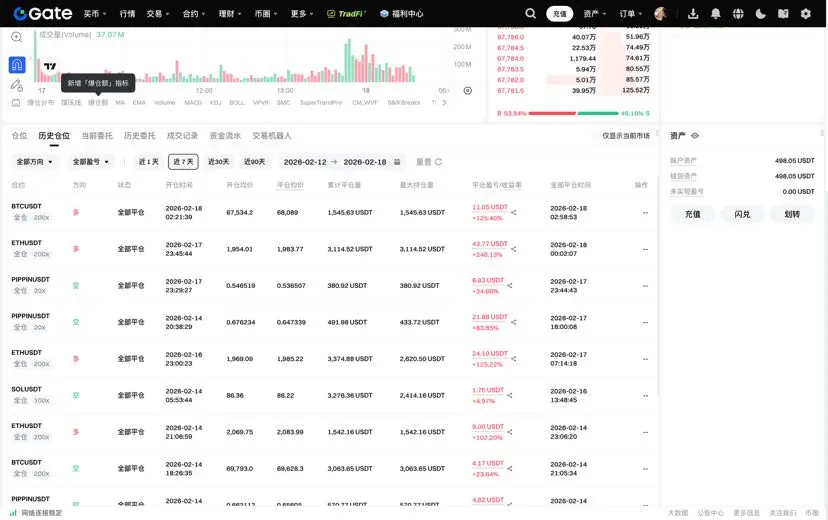Image resolution: width=828 pixels, height=520 pixels.
Task: Select the 近90天 range filter
Action: coord(255,162)
